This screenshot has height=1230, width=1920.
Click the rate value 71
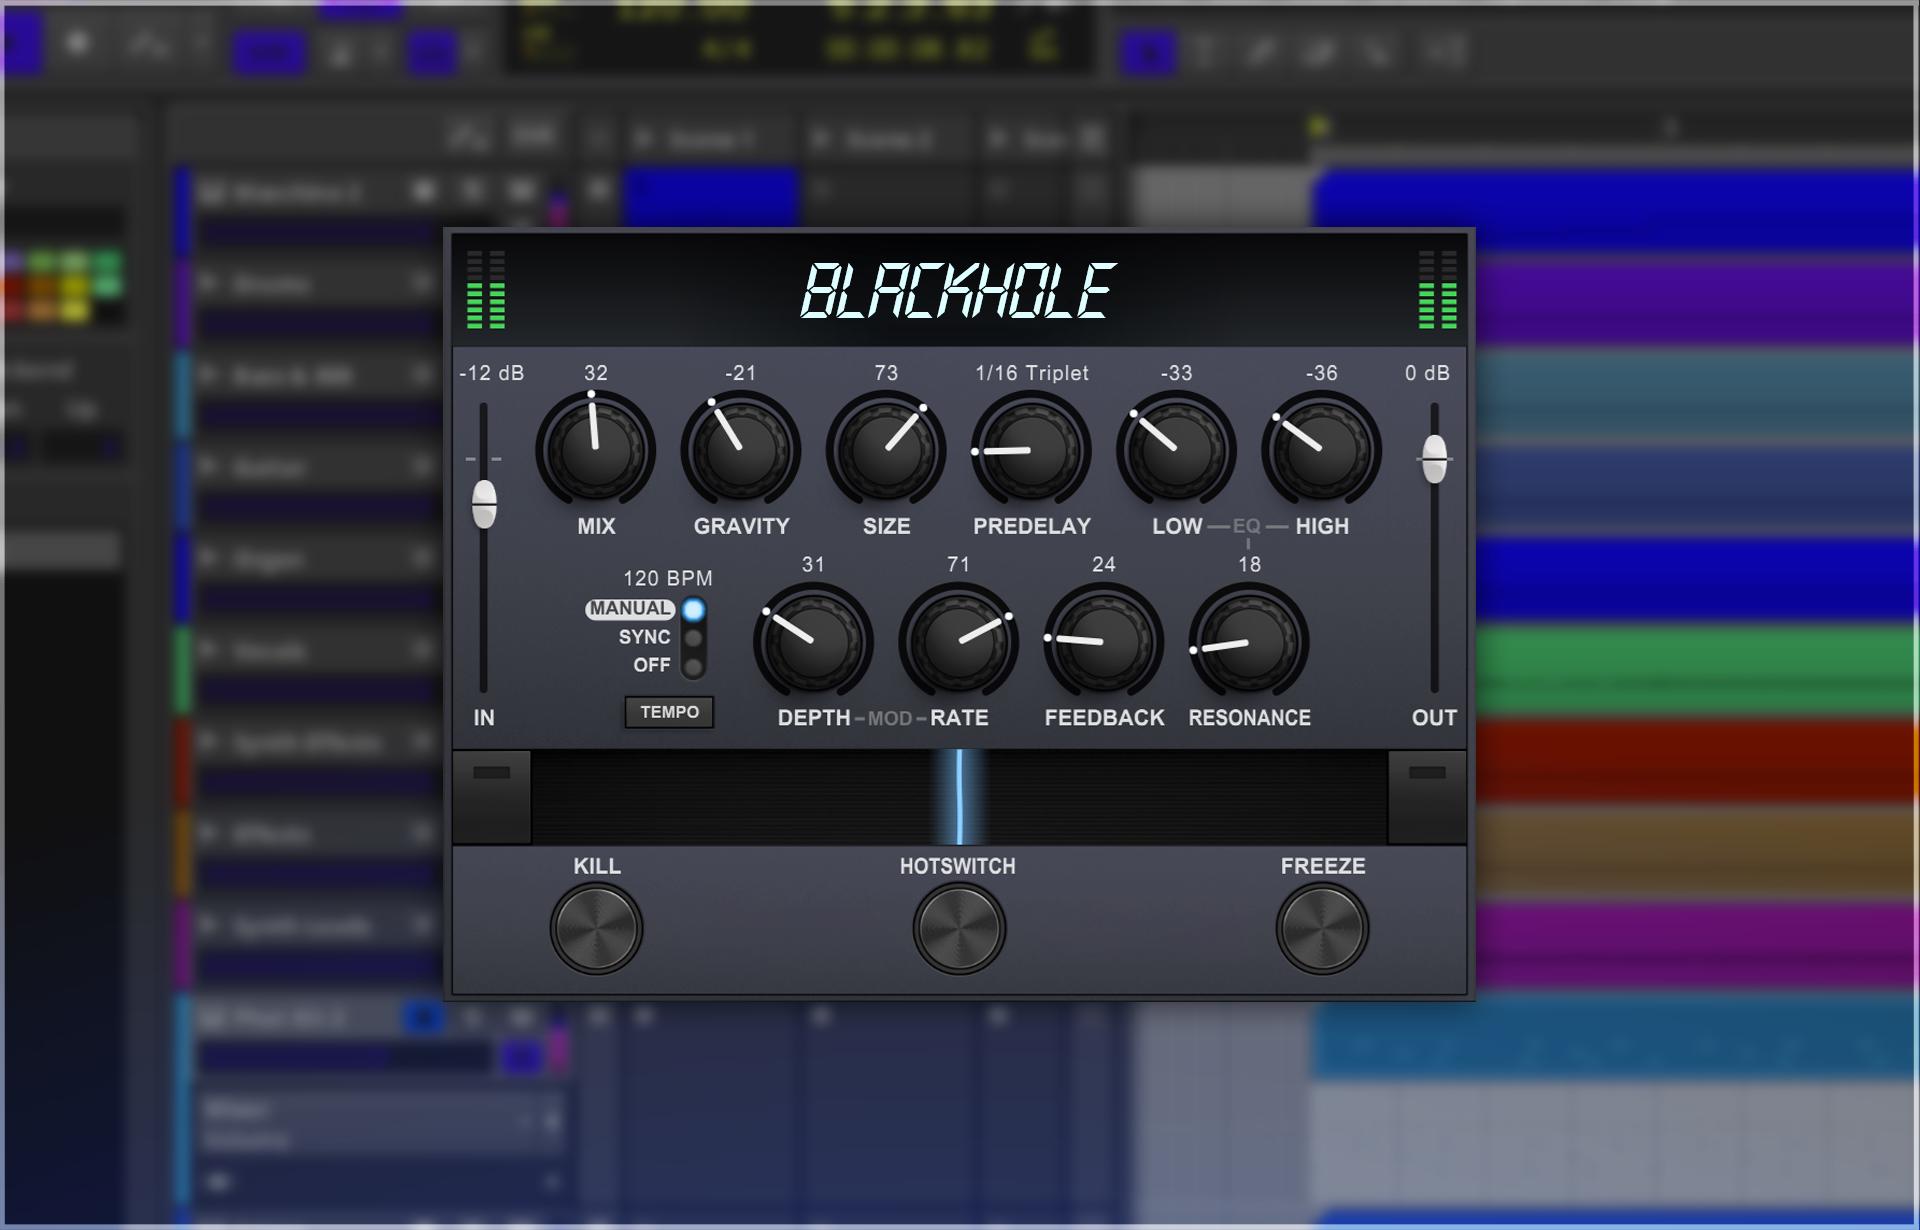point(958,564)
